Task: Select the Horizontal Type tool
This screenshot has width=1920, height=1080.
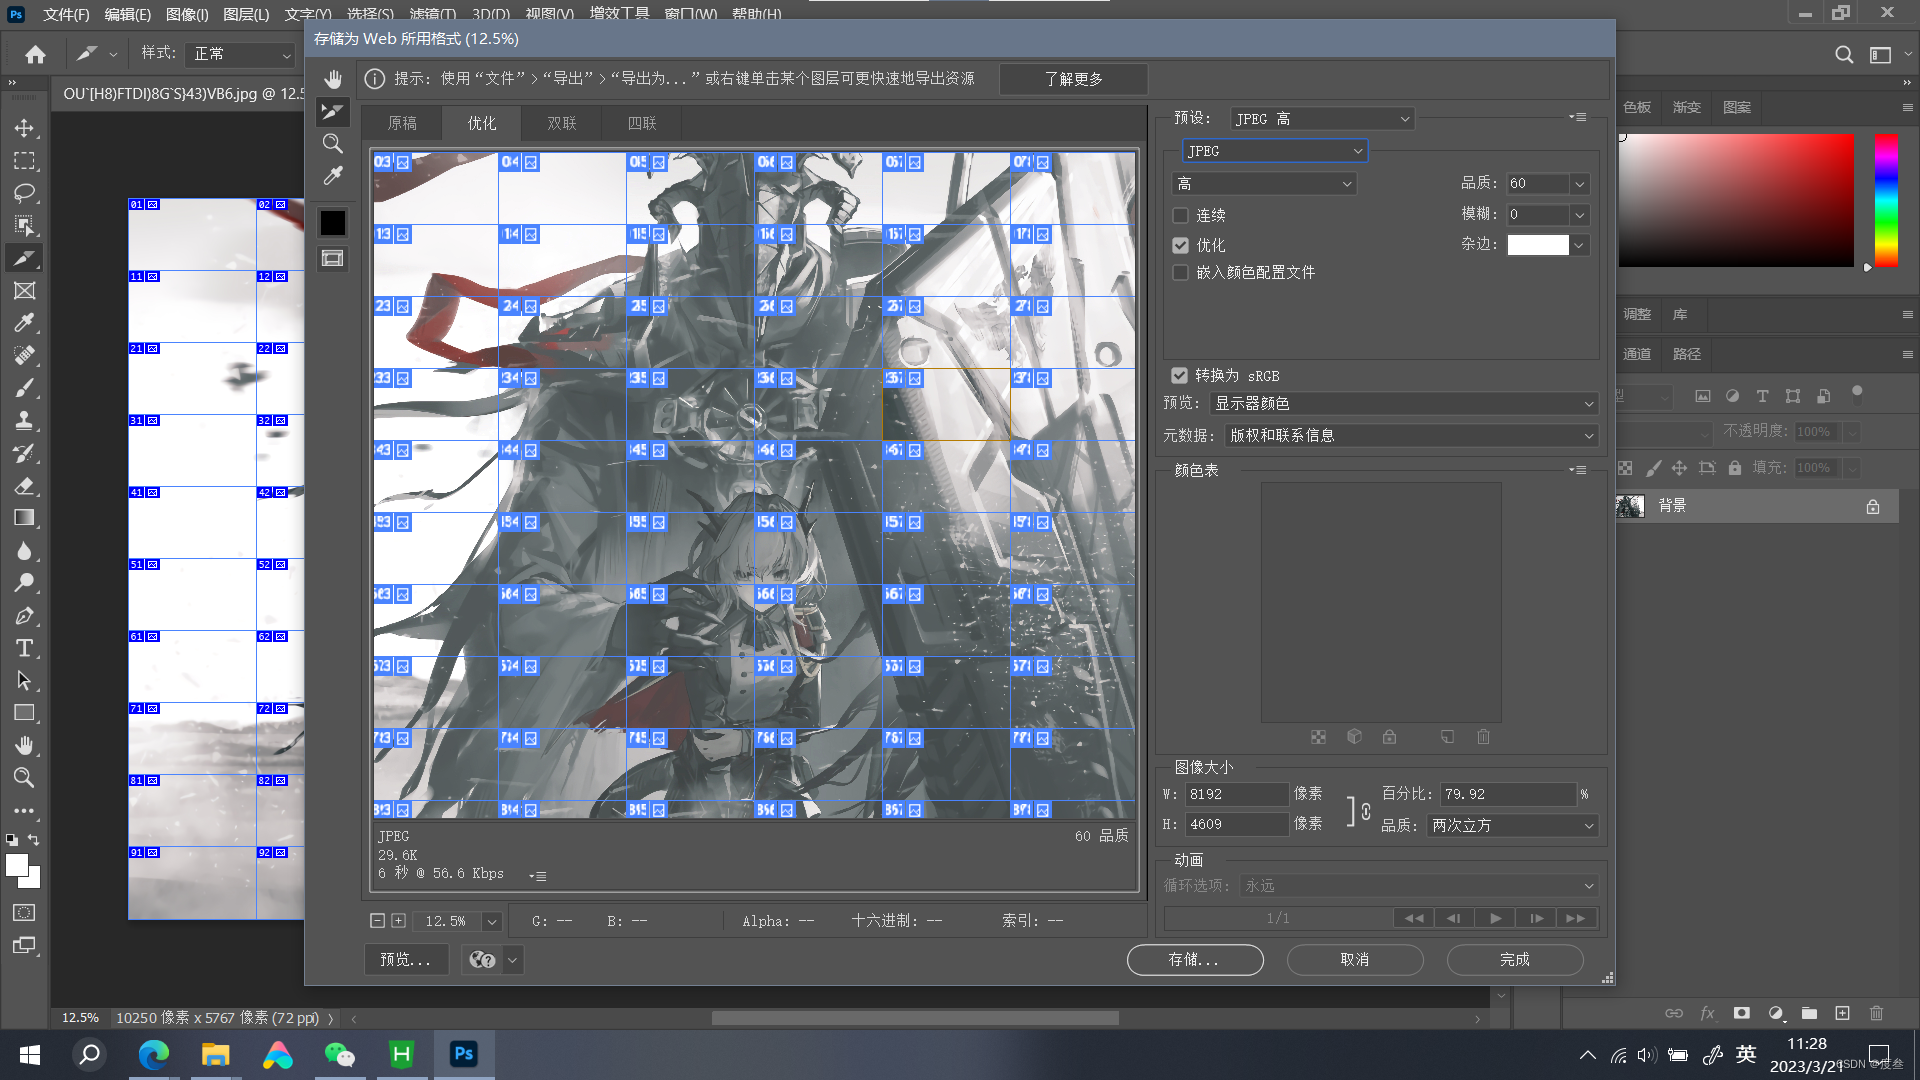Action: click(x=24, y=648)
